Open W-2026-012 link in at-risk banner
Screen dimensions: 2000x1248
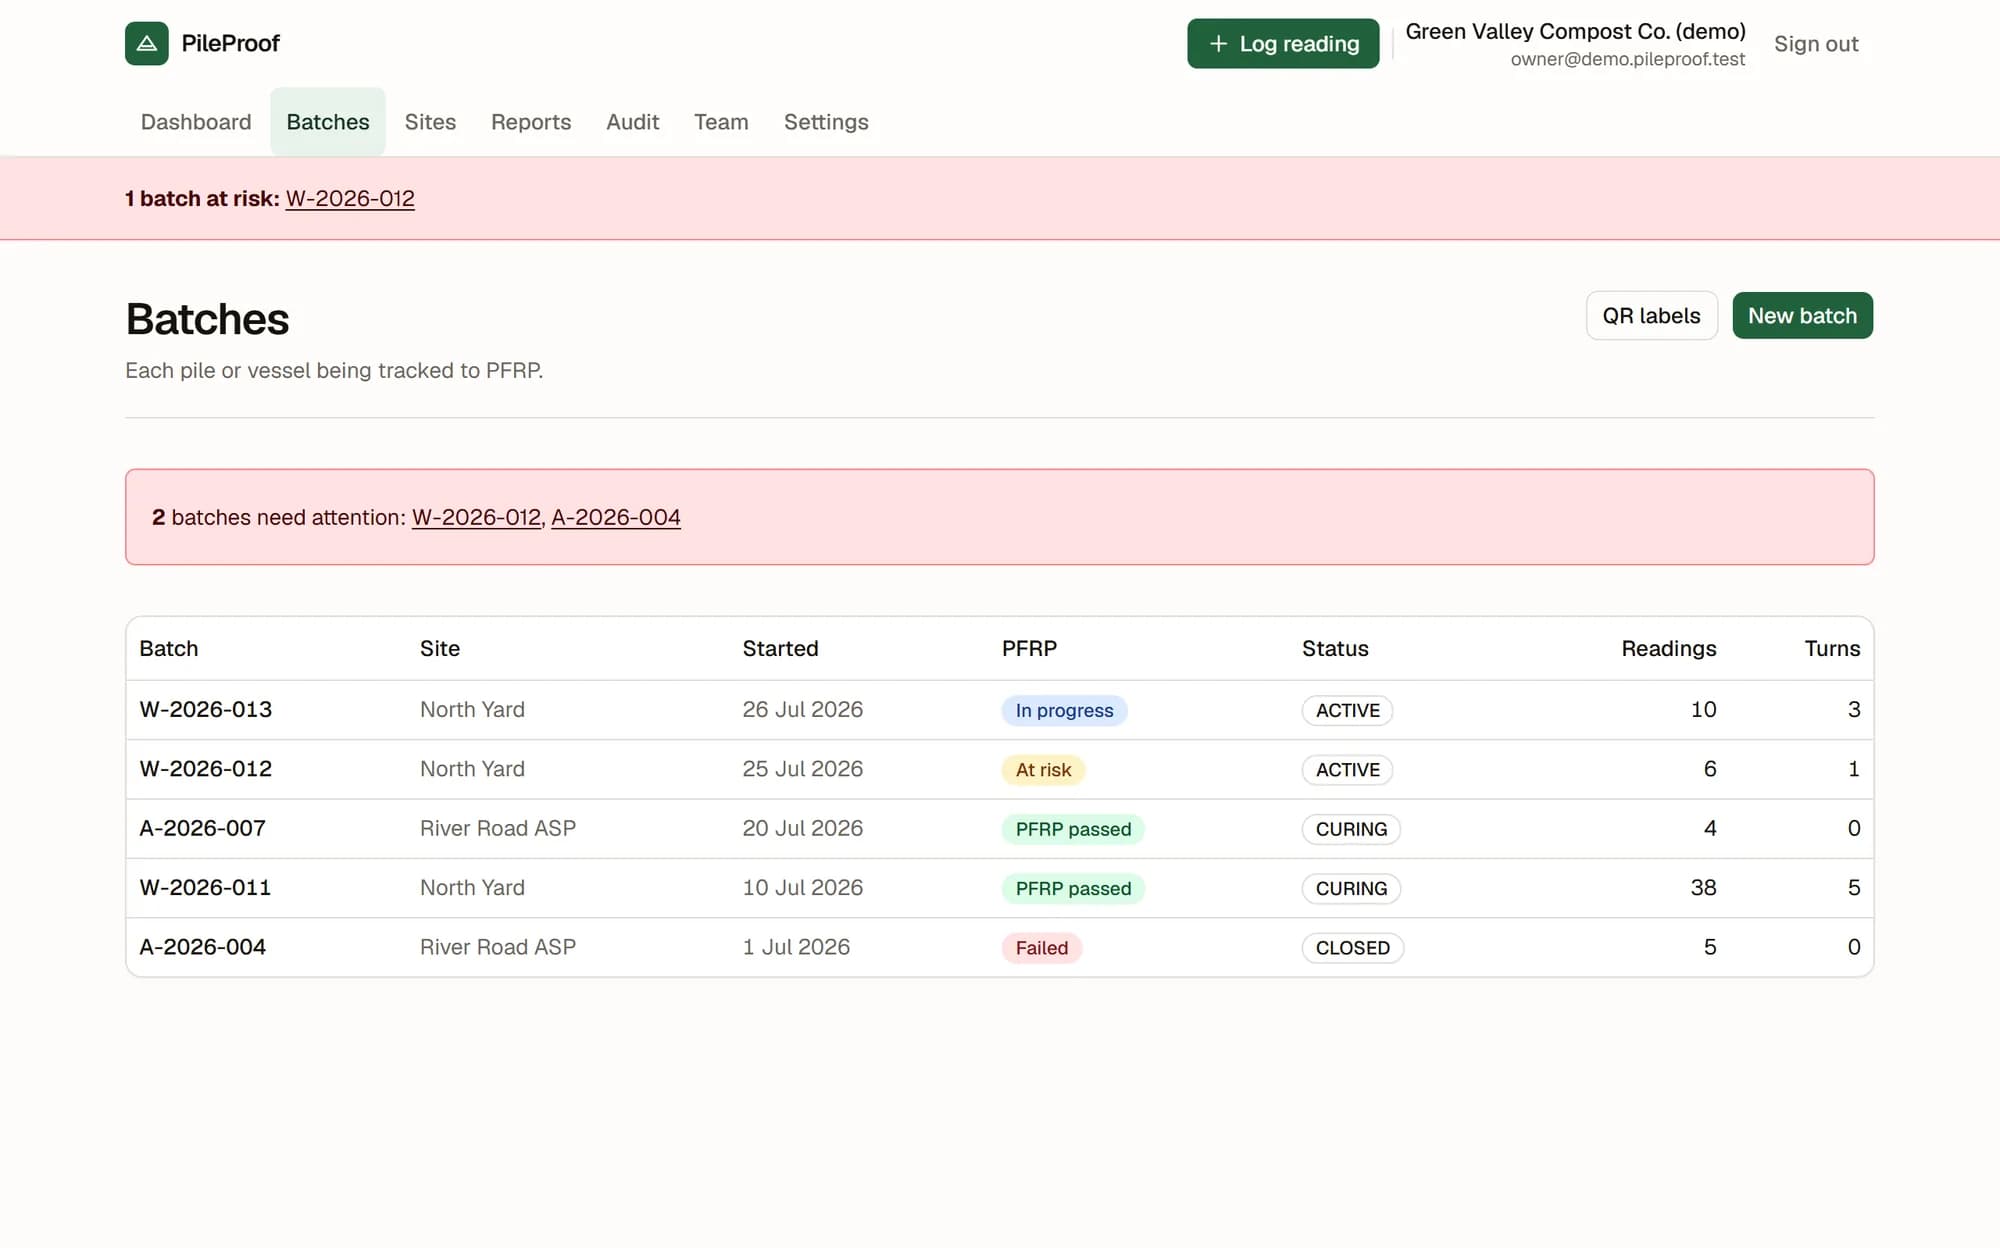pyautogui.click(x=350, y=198)
